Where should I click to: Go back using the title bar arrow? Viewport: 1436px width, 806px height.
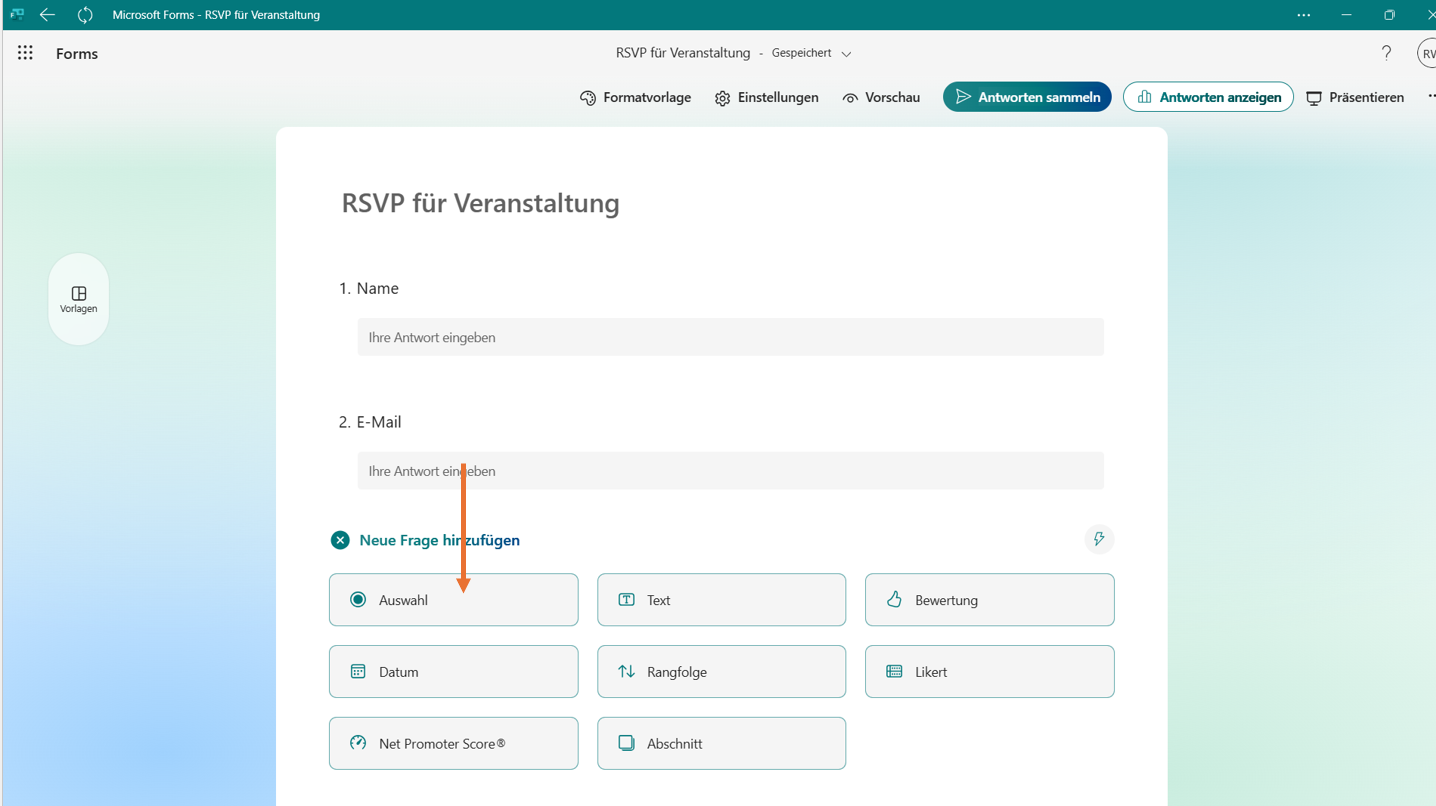[47, 15]
